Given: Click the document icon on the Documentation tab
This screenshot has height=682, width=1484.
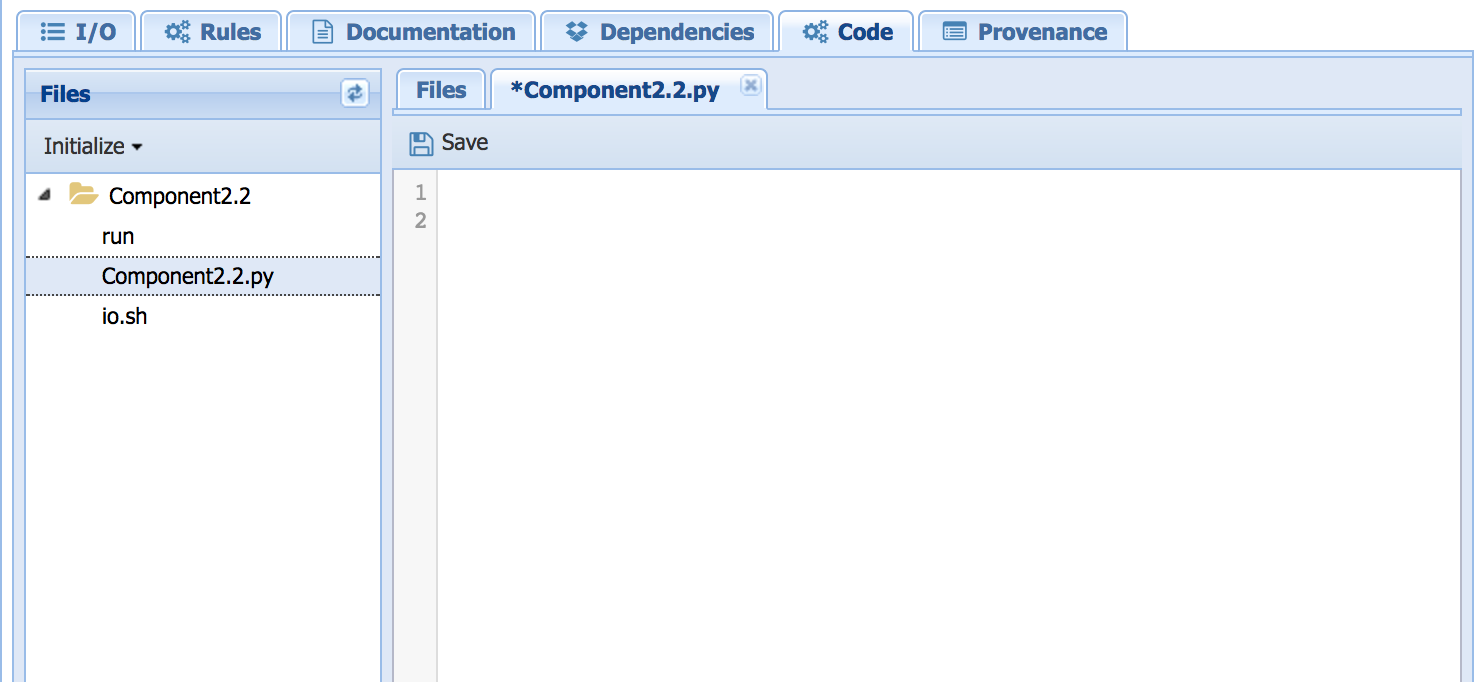Looking at the screenshot, I should point(322,32).
